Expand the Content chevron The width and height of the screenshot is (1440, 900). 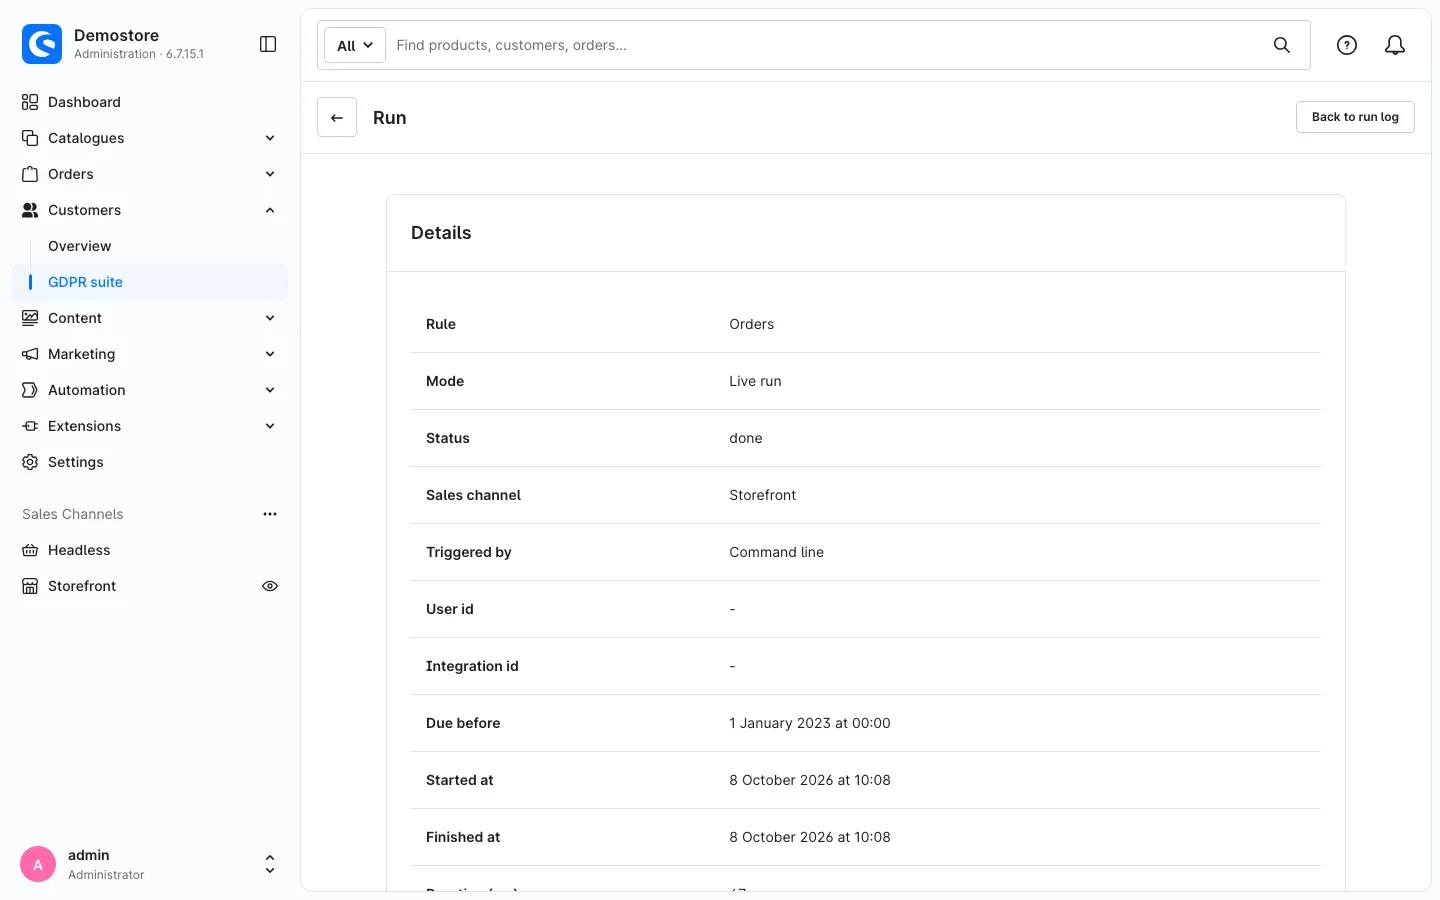[270, 318]
